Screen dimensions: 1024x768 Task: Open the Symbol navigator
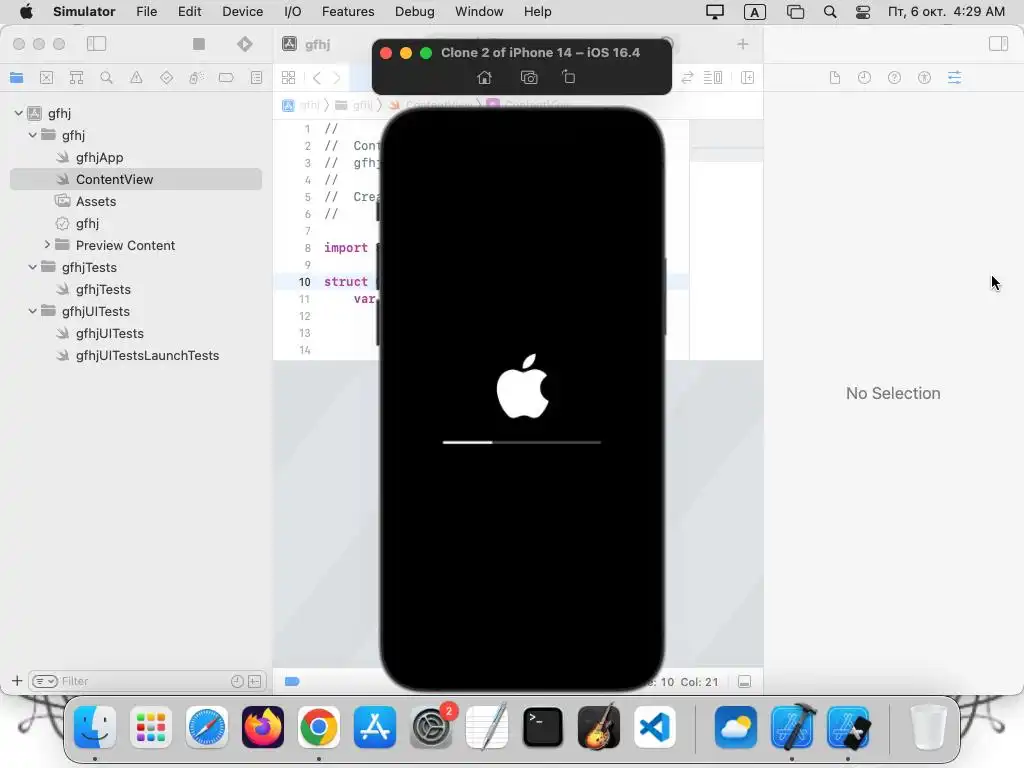point(76,78)
